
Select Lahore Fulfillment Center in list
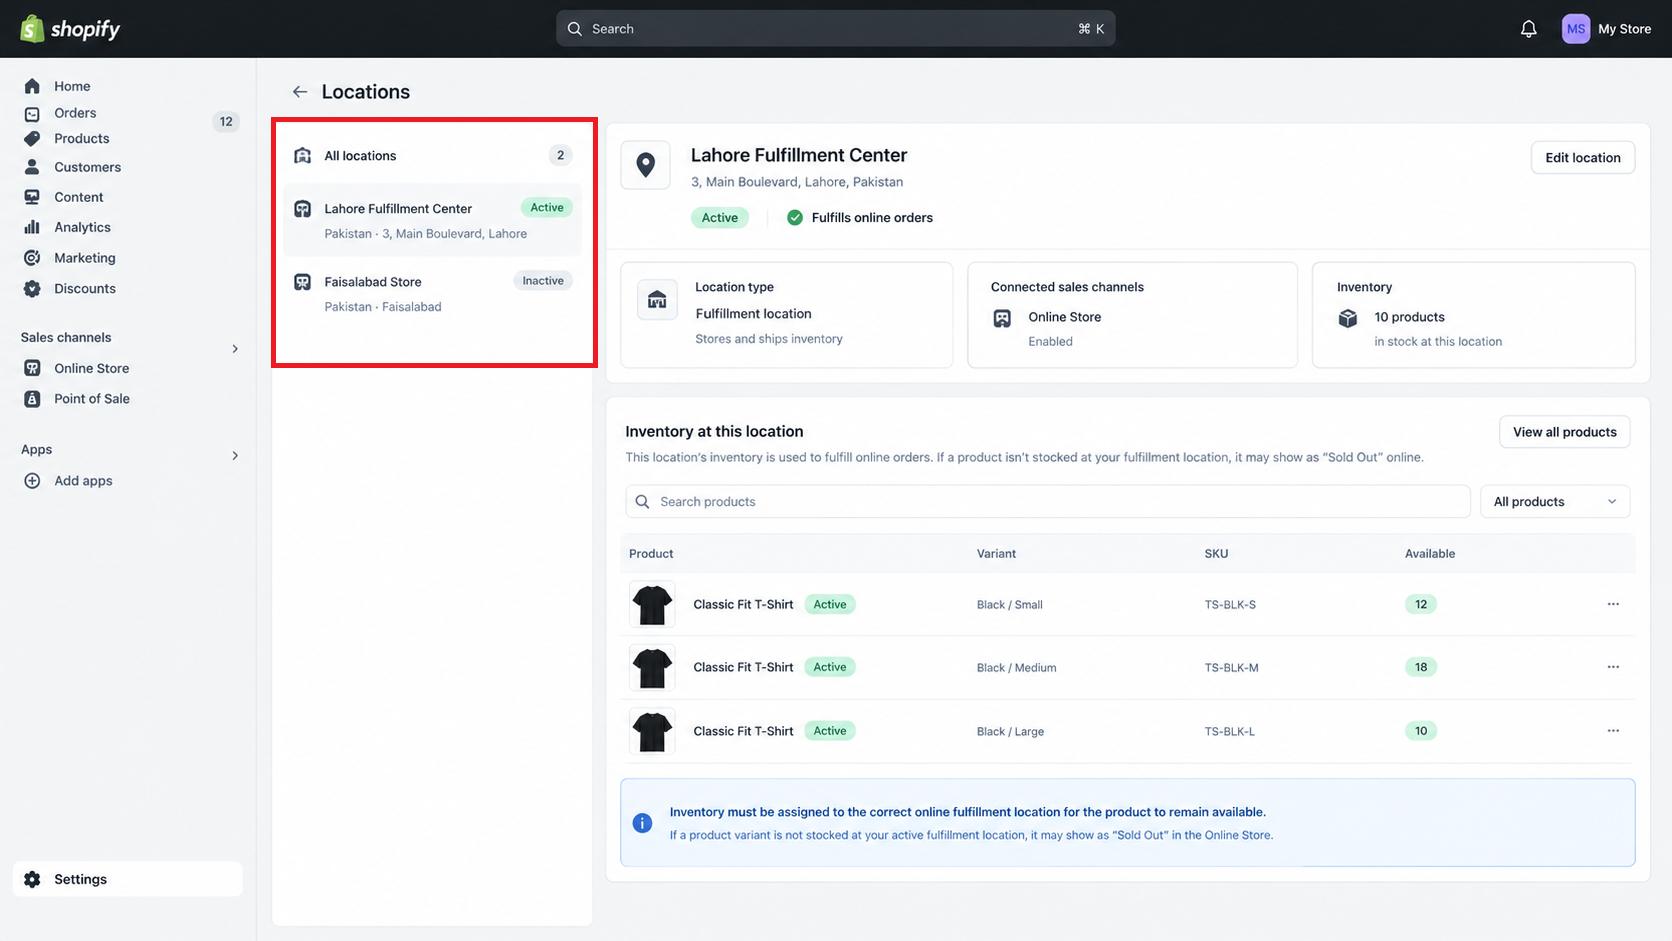click(x=432, y=220)
